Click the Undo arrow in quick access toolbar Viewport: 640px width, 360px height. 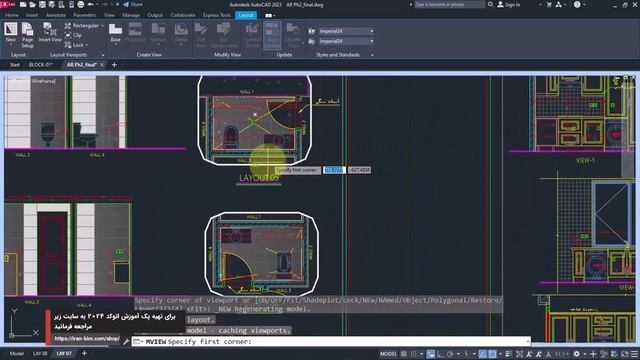tap(91, 4)
